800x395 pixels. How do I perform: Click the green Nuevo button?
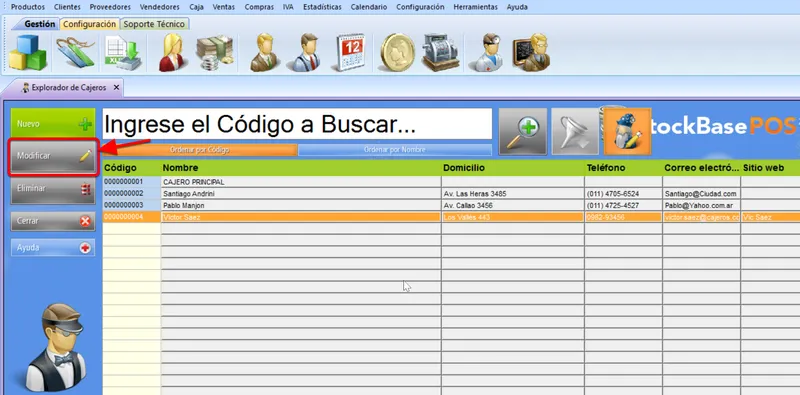coord(53,124)
